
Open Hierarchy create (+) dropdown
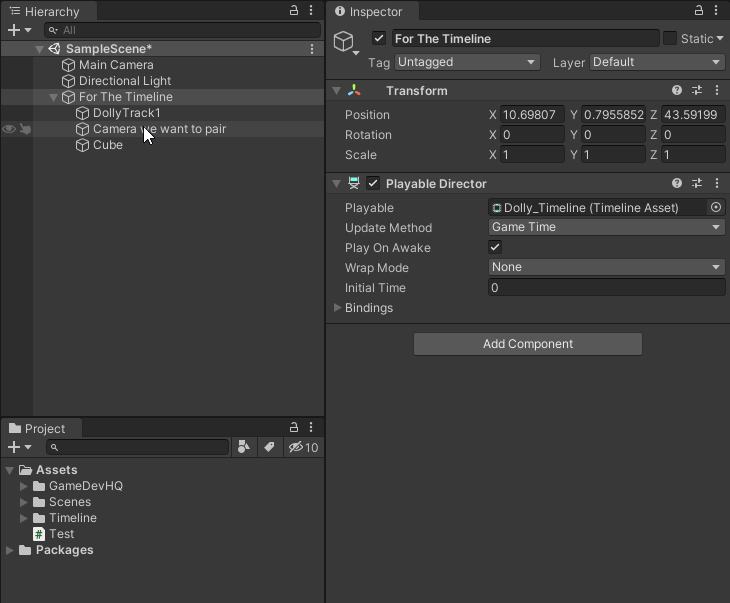(20, 30)
